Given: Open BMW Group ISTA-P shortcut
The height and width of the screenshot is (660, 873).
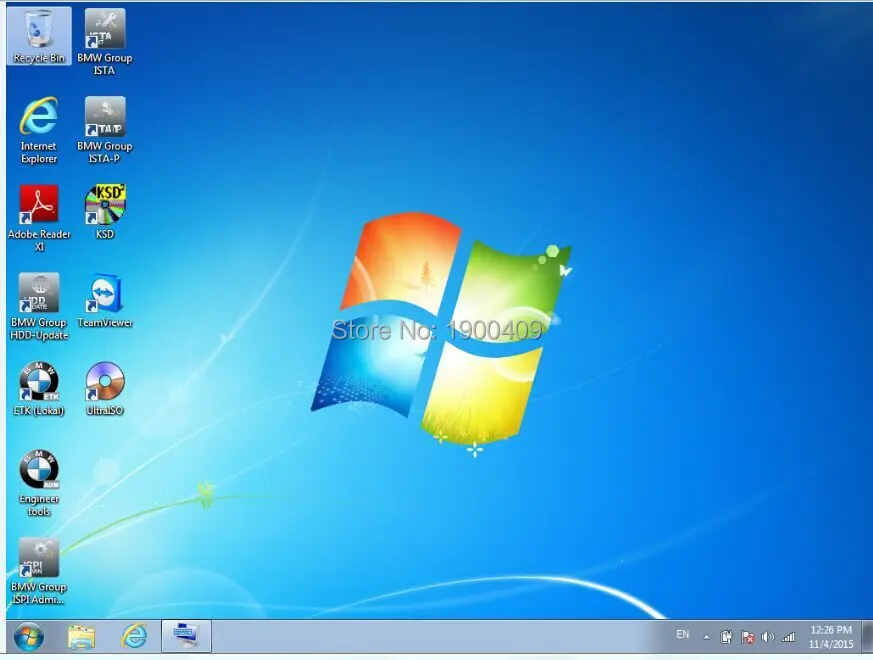Looking at the screenshot, I should (x=105, y=130).
